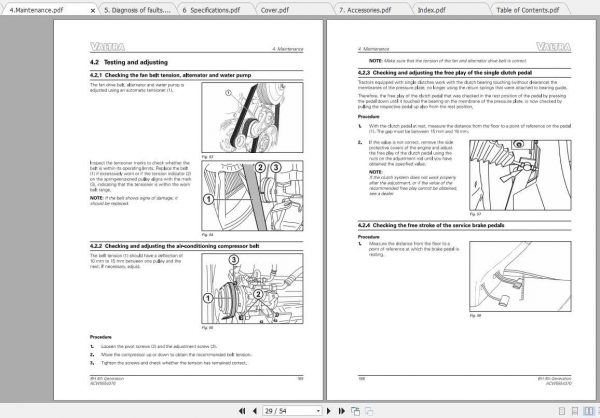Open the 7. Accessories.pdf tab

click(365, 10)
